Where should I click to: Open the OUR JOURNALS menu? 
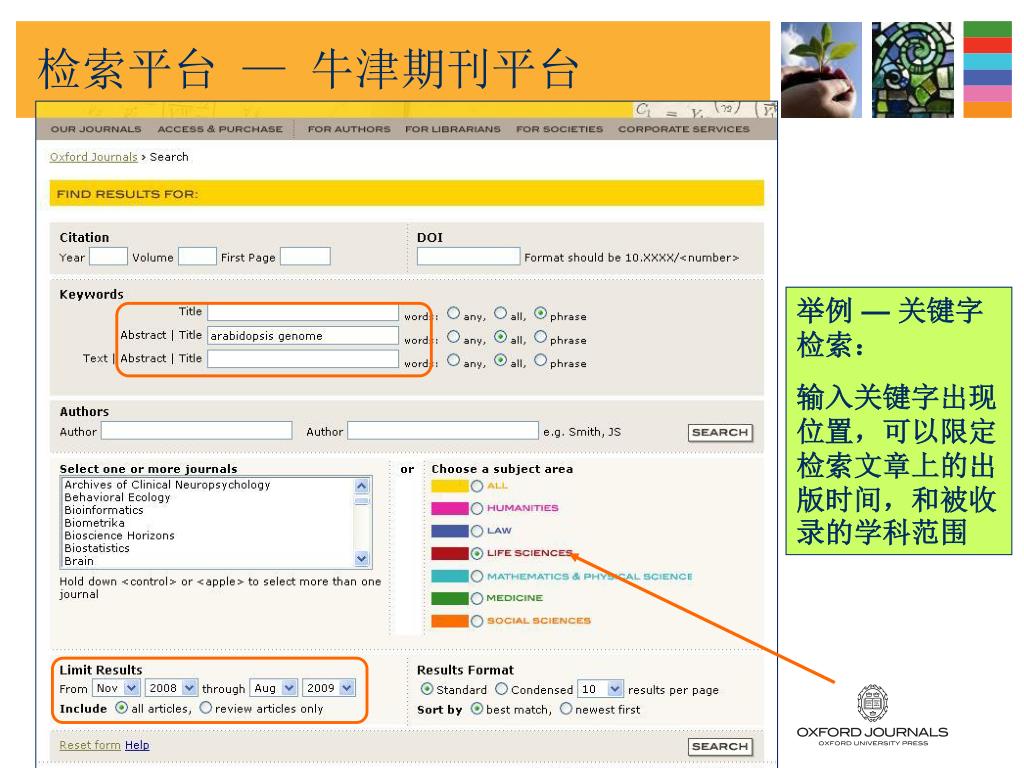[x=96, y=129]
